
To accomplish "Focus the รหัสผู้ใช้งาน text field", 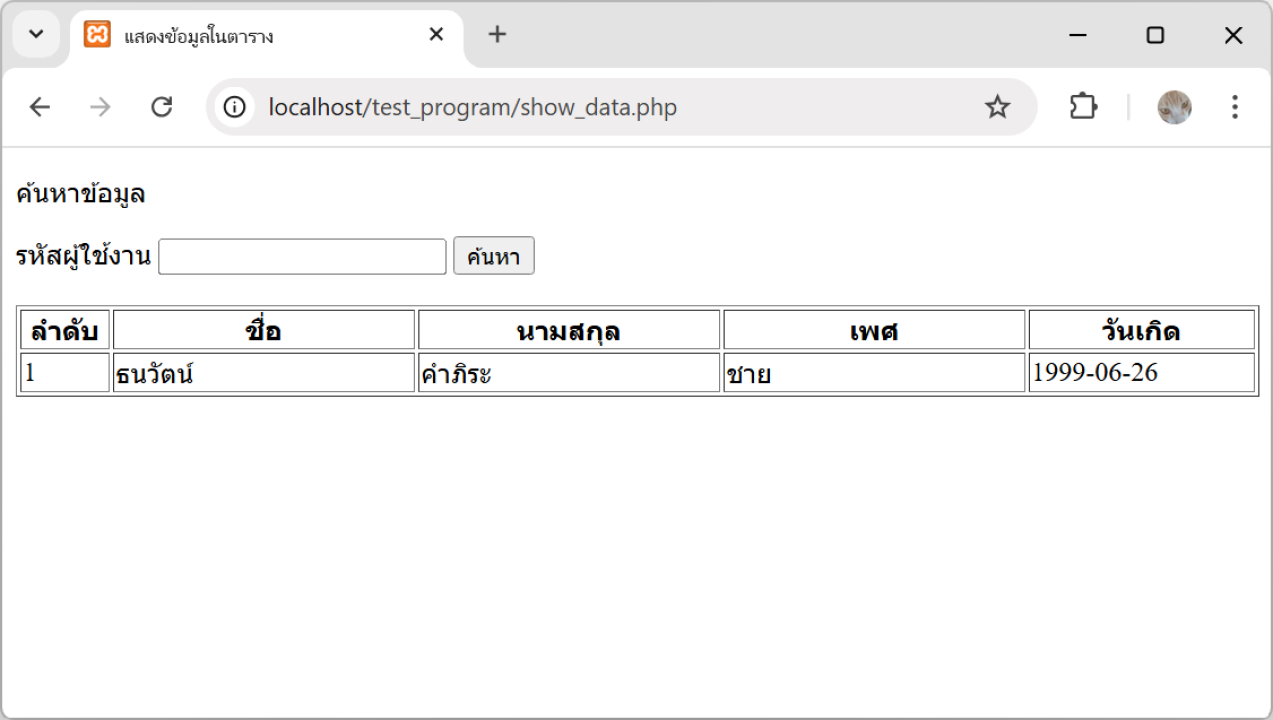I will point(302,257).
